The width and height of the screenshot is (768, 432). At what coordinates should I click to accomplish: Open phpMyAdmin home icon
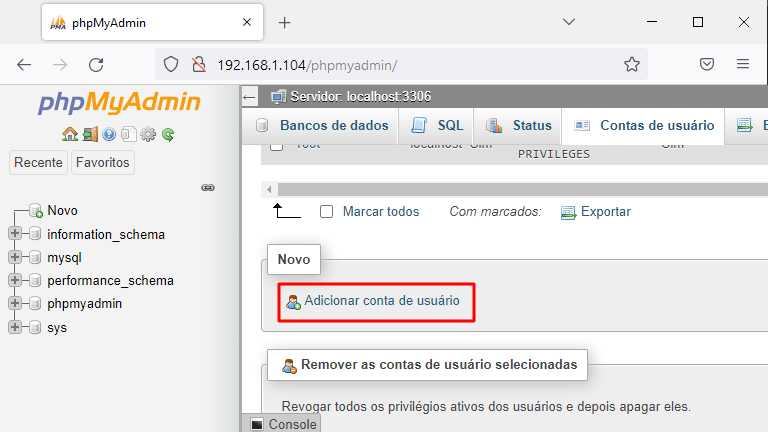click(x=70, y=134)
